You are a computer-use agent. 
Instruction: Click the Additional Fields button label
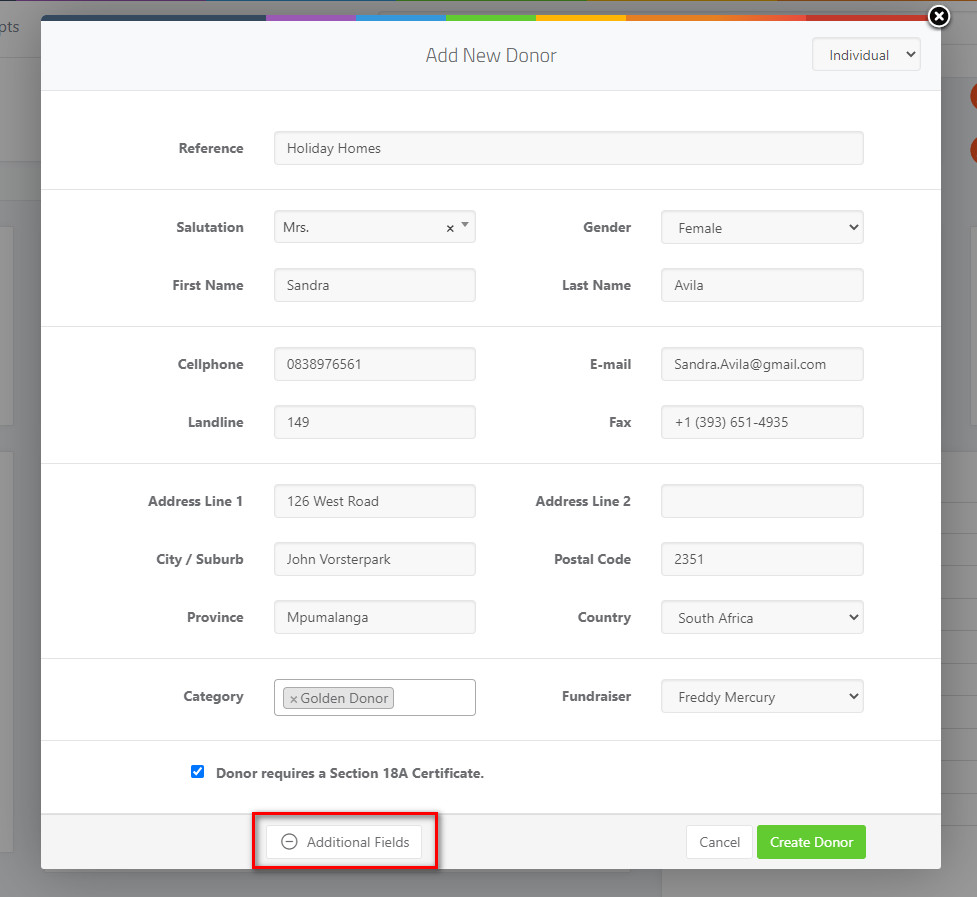(358, 842)
